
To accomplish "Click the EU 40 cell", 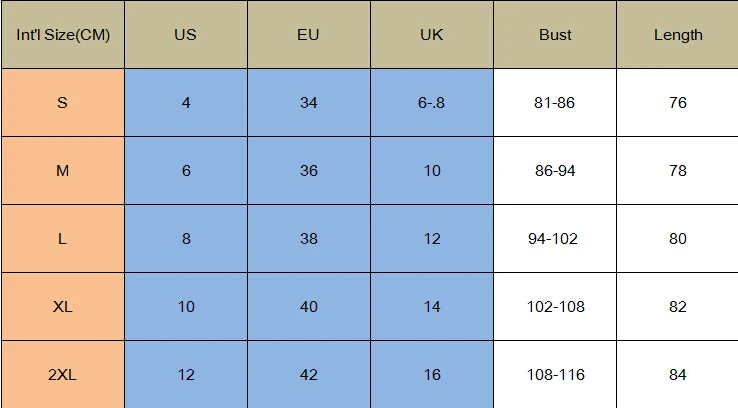I will [309, 306].
